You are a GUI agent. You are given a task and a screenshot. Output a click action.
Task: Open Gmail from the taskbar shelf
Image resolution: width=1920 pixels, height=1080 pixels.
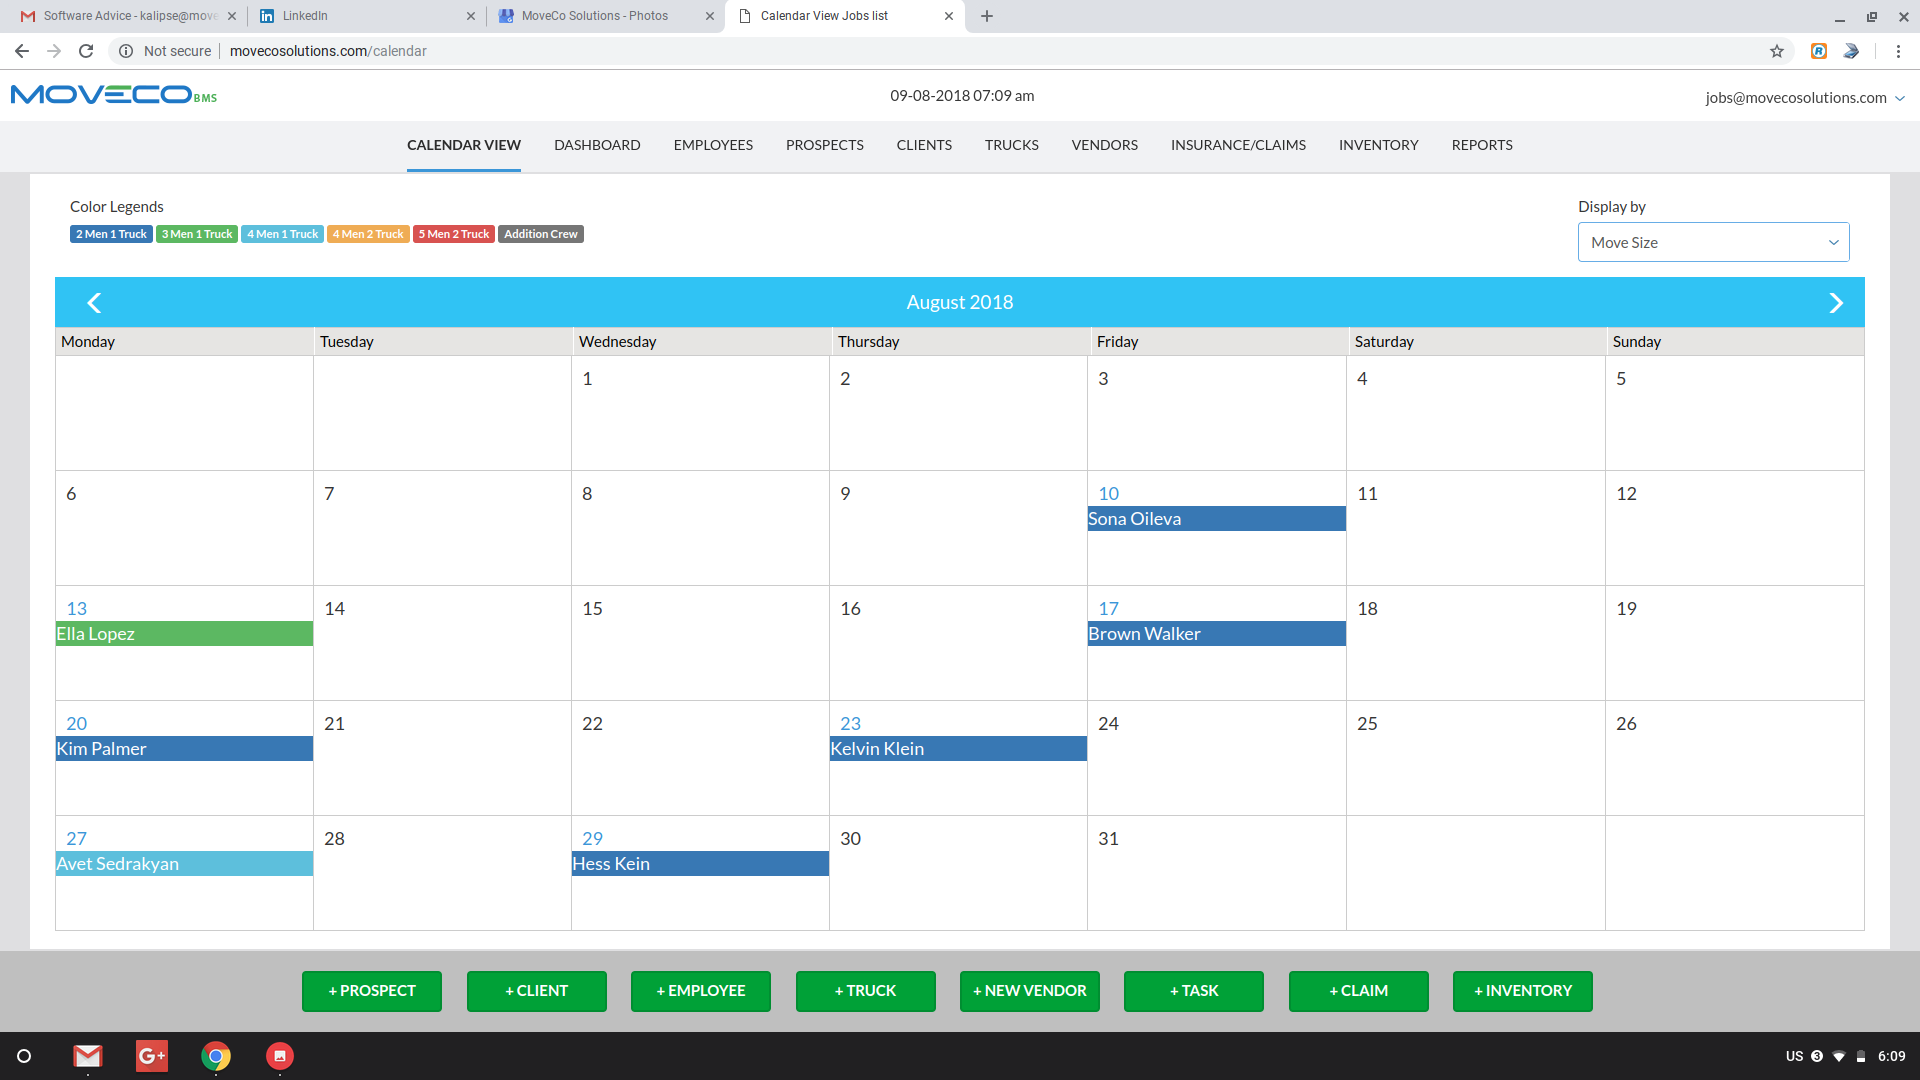[x=88, y=1056]
